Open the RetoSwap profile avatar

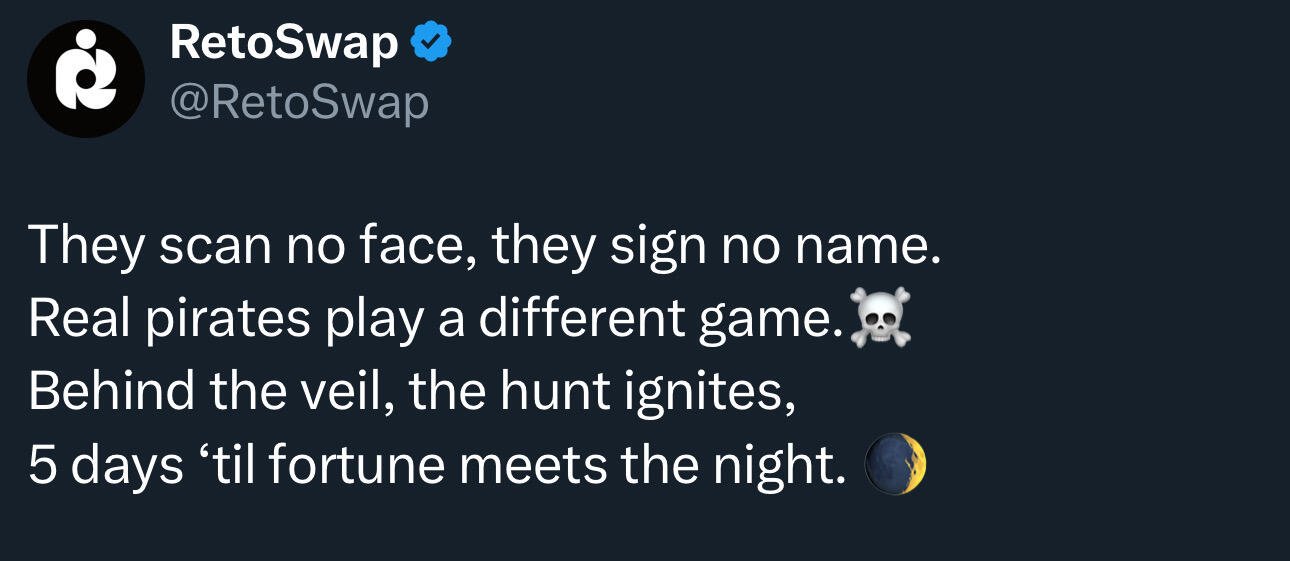click(x=85, y=79)
